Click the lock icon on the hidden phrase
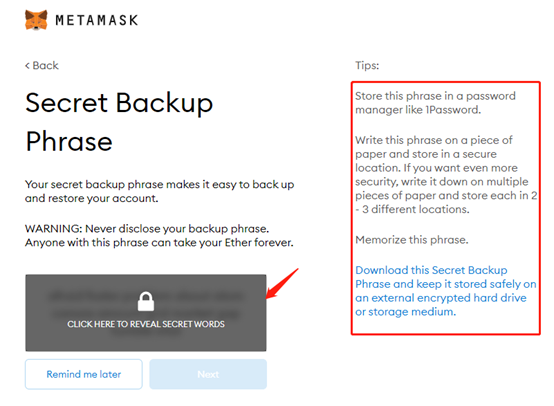 click(x=146, y=301)
